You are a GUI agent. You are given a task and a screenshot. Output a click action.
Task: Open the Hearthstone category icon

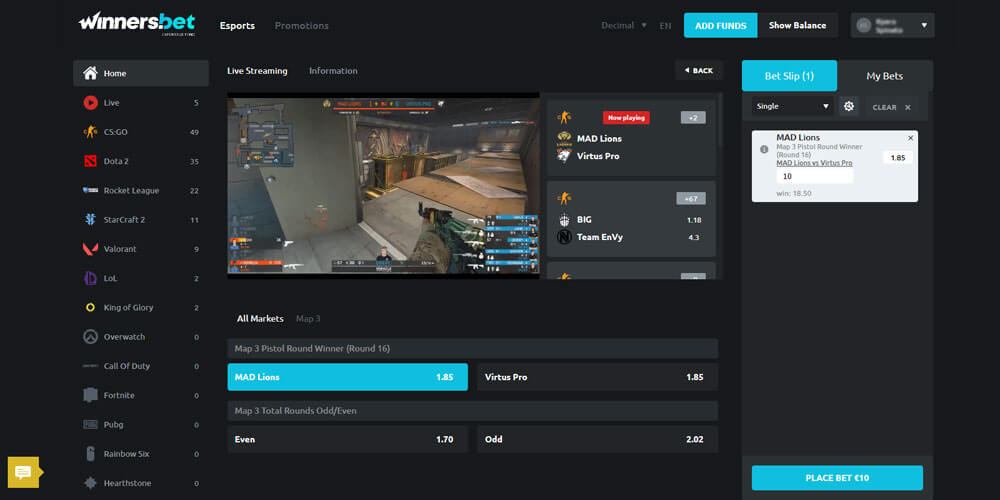[90, 483]
